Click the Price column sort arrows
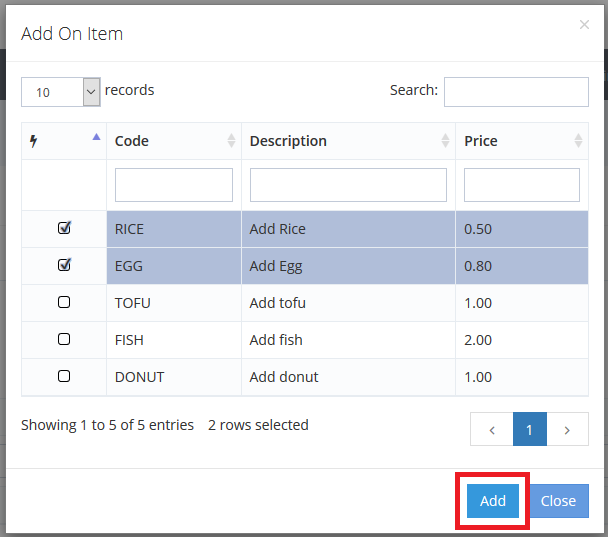The height and width of the screenshot is (537, 608). pyautogui.click(x=578, y=141)
